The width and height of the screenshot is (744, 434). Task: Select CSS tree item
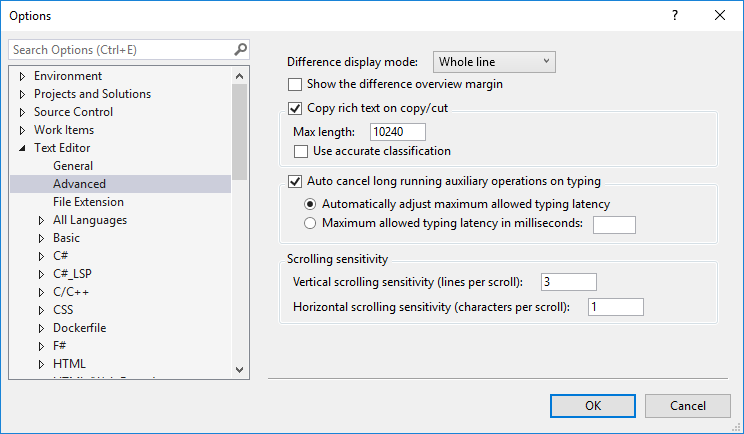(x=63, y=310)
